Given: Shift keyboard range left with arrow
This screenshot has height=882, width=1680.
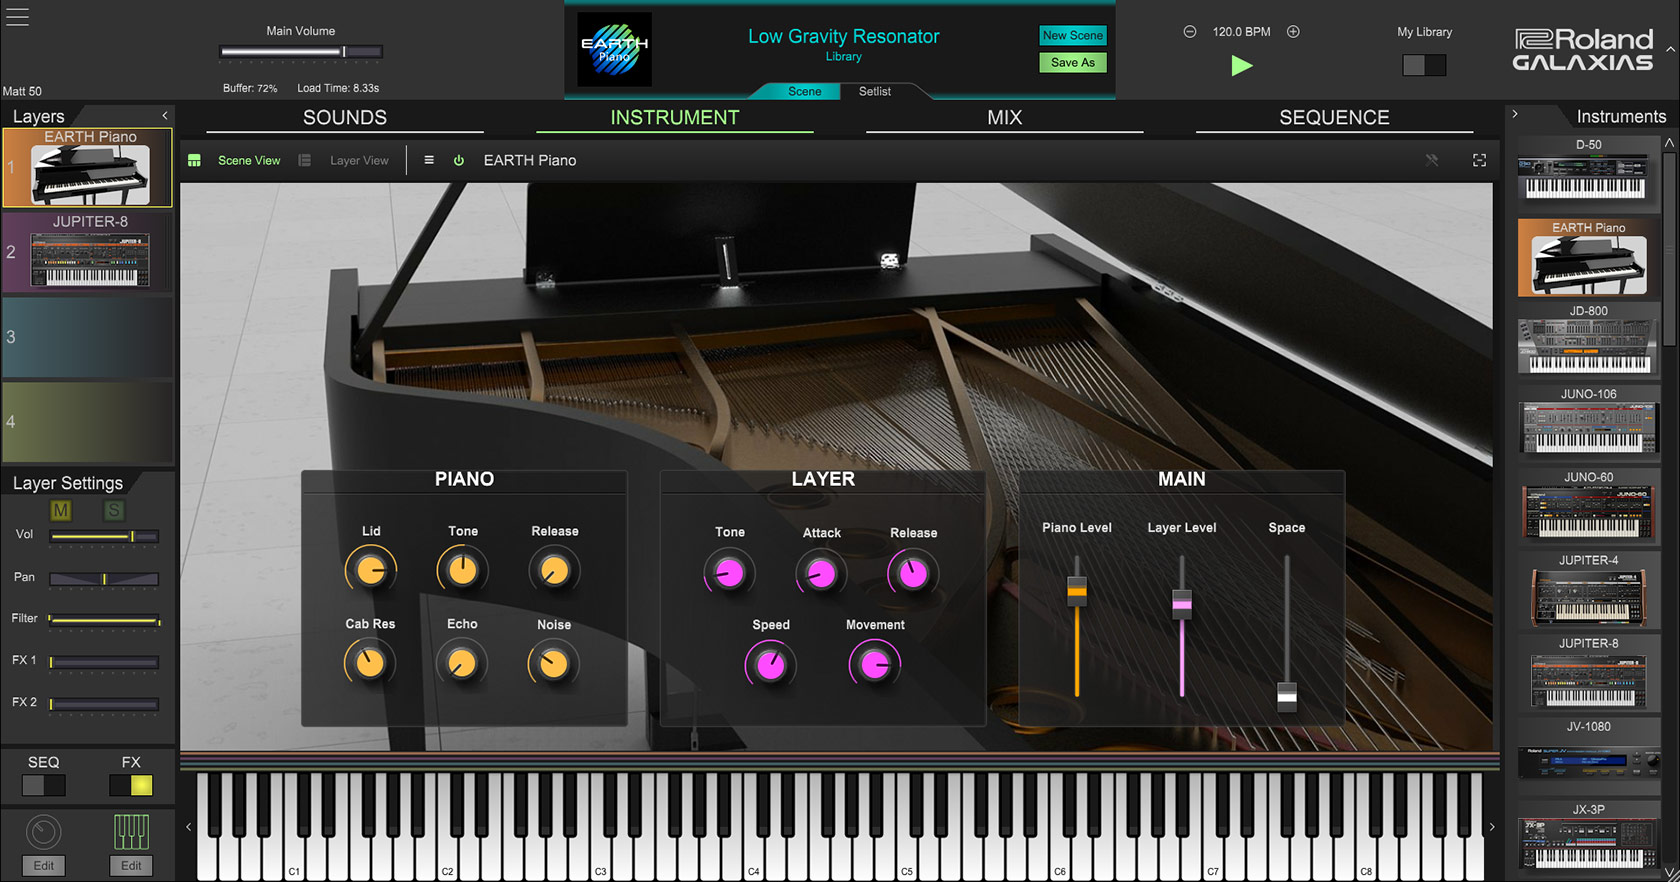Looking at the screenshot, I should coord(188,827).
